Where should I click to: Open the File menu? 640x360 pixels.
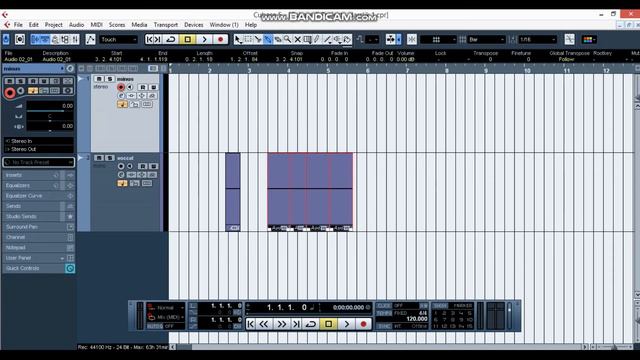pyautogui.click(x=18, y=25)
